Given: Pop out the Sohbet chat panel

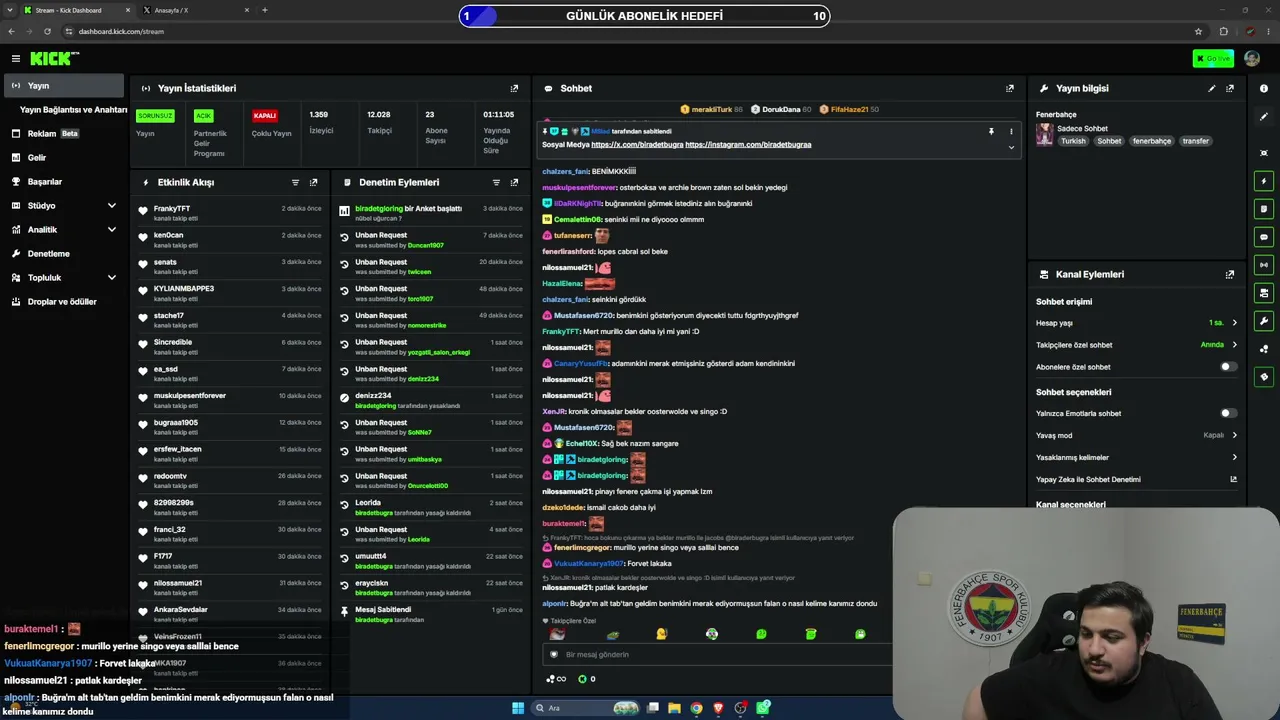Looking at the screenshot, I should (1010, 88).
